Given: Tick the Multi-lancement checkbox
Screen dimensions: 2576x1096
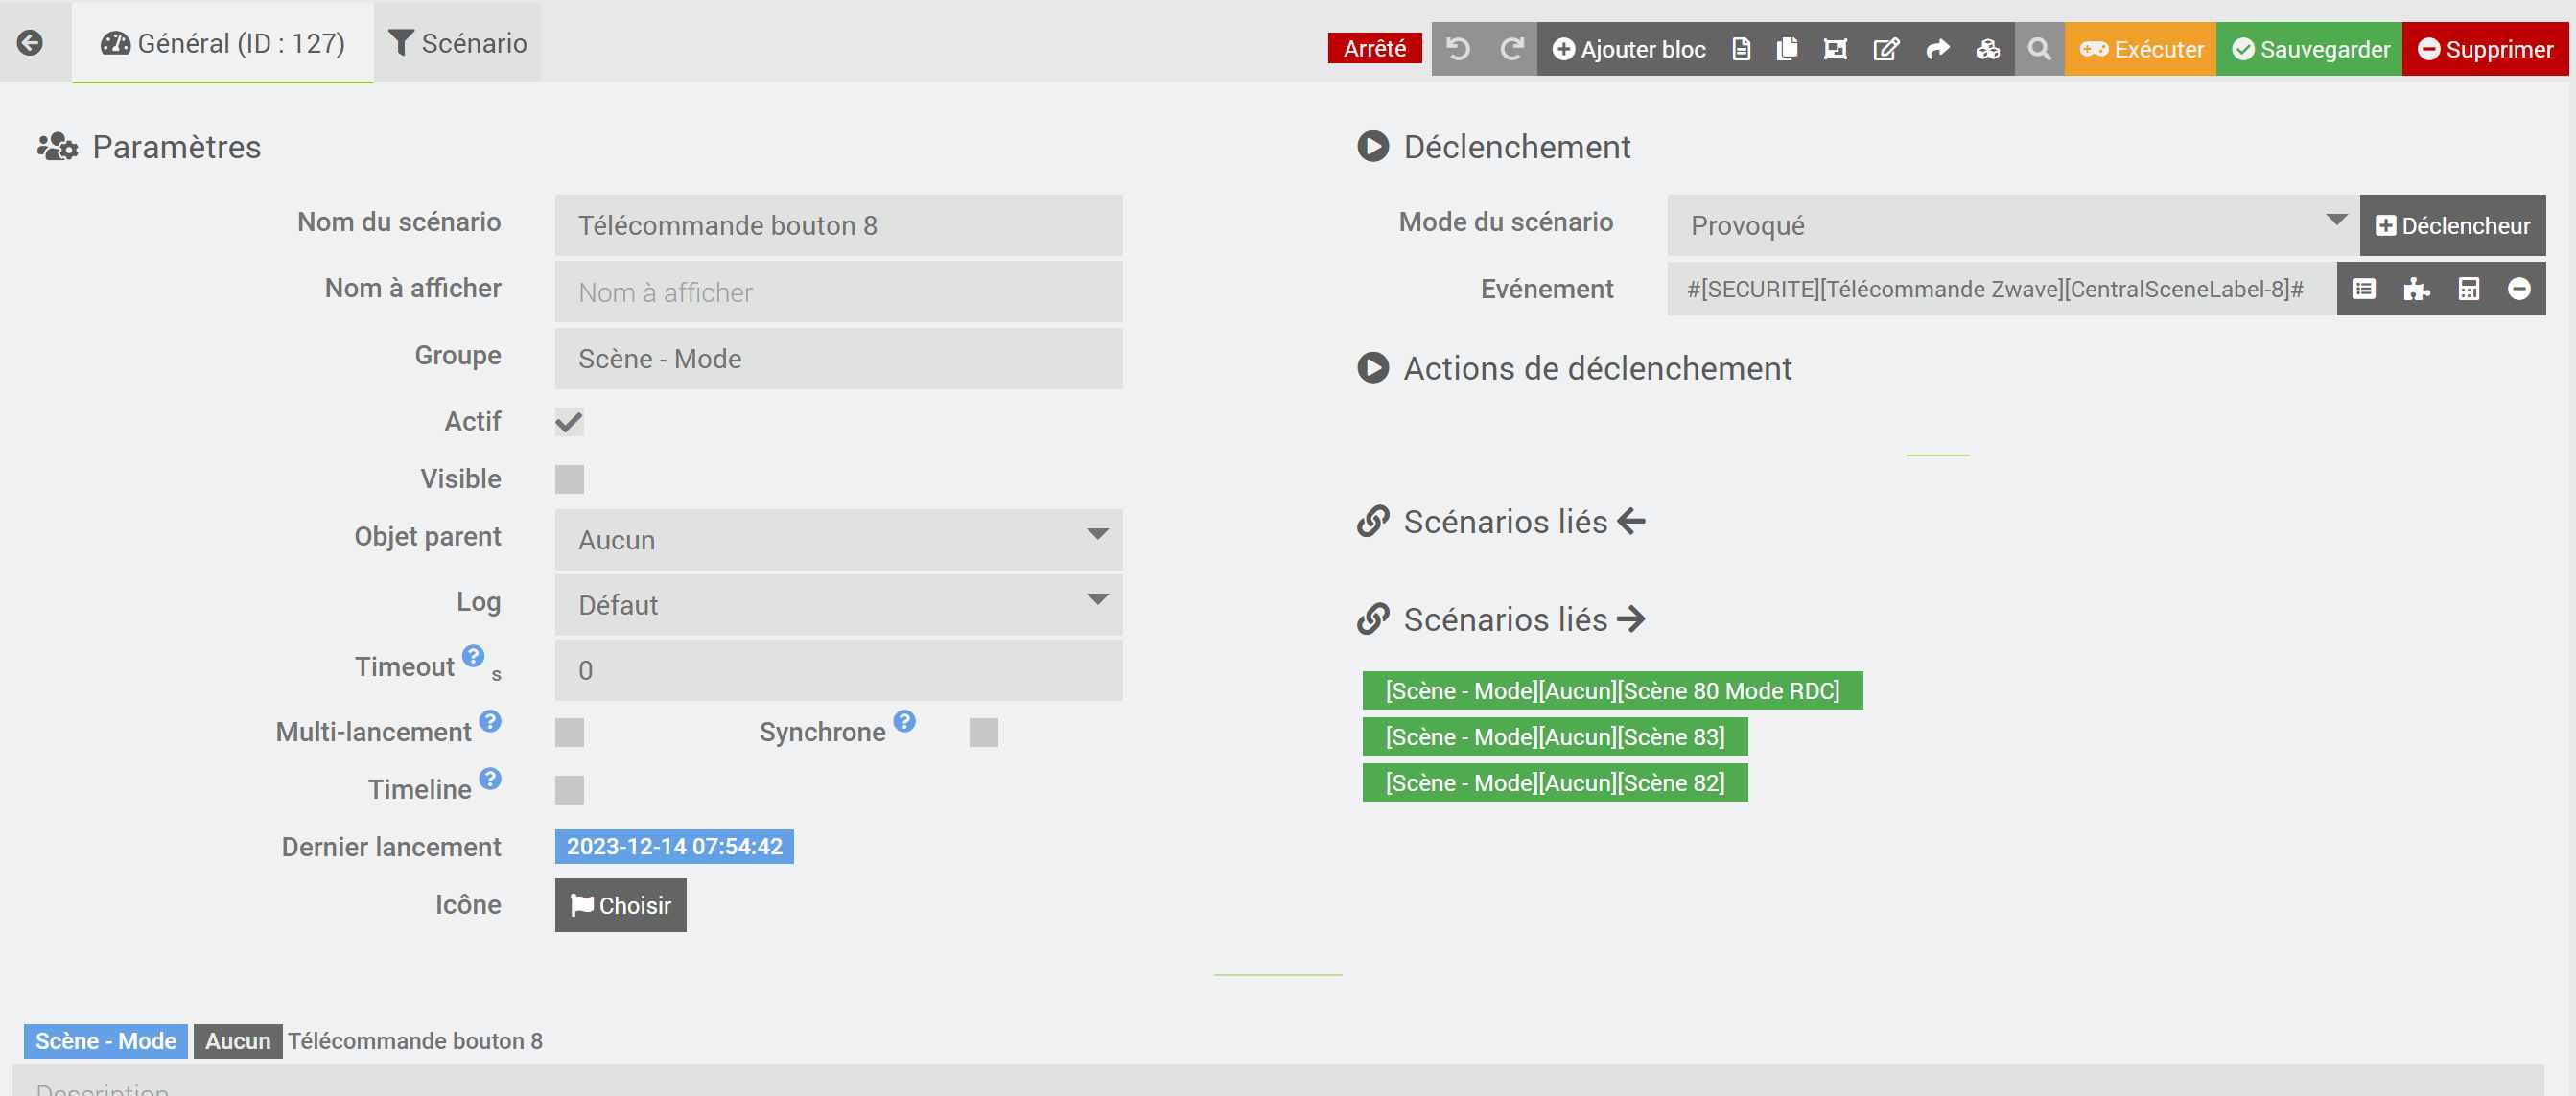Looking at the screenshot, I should coord(569,733).
